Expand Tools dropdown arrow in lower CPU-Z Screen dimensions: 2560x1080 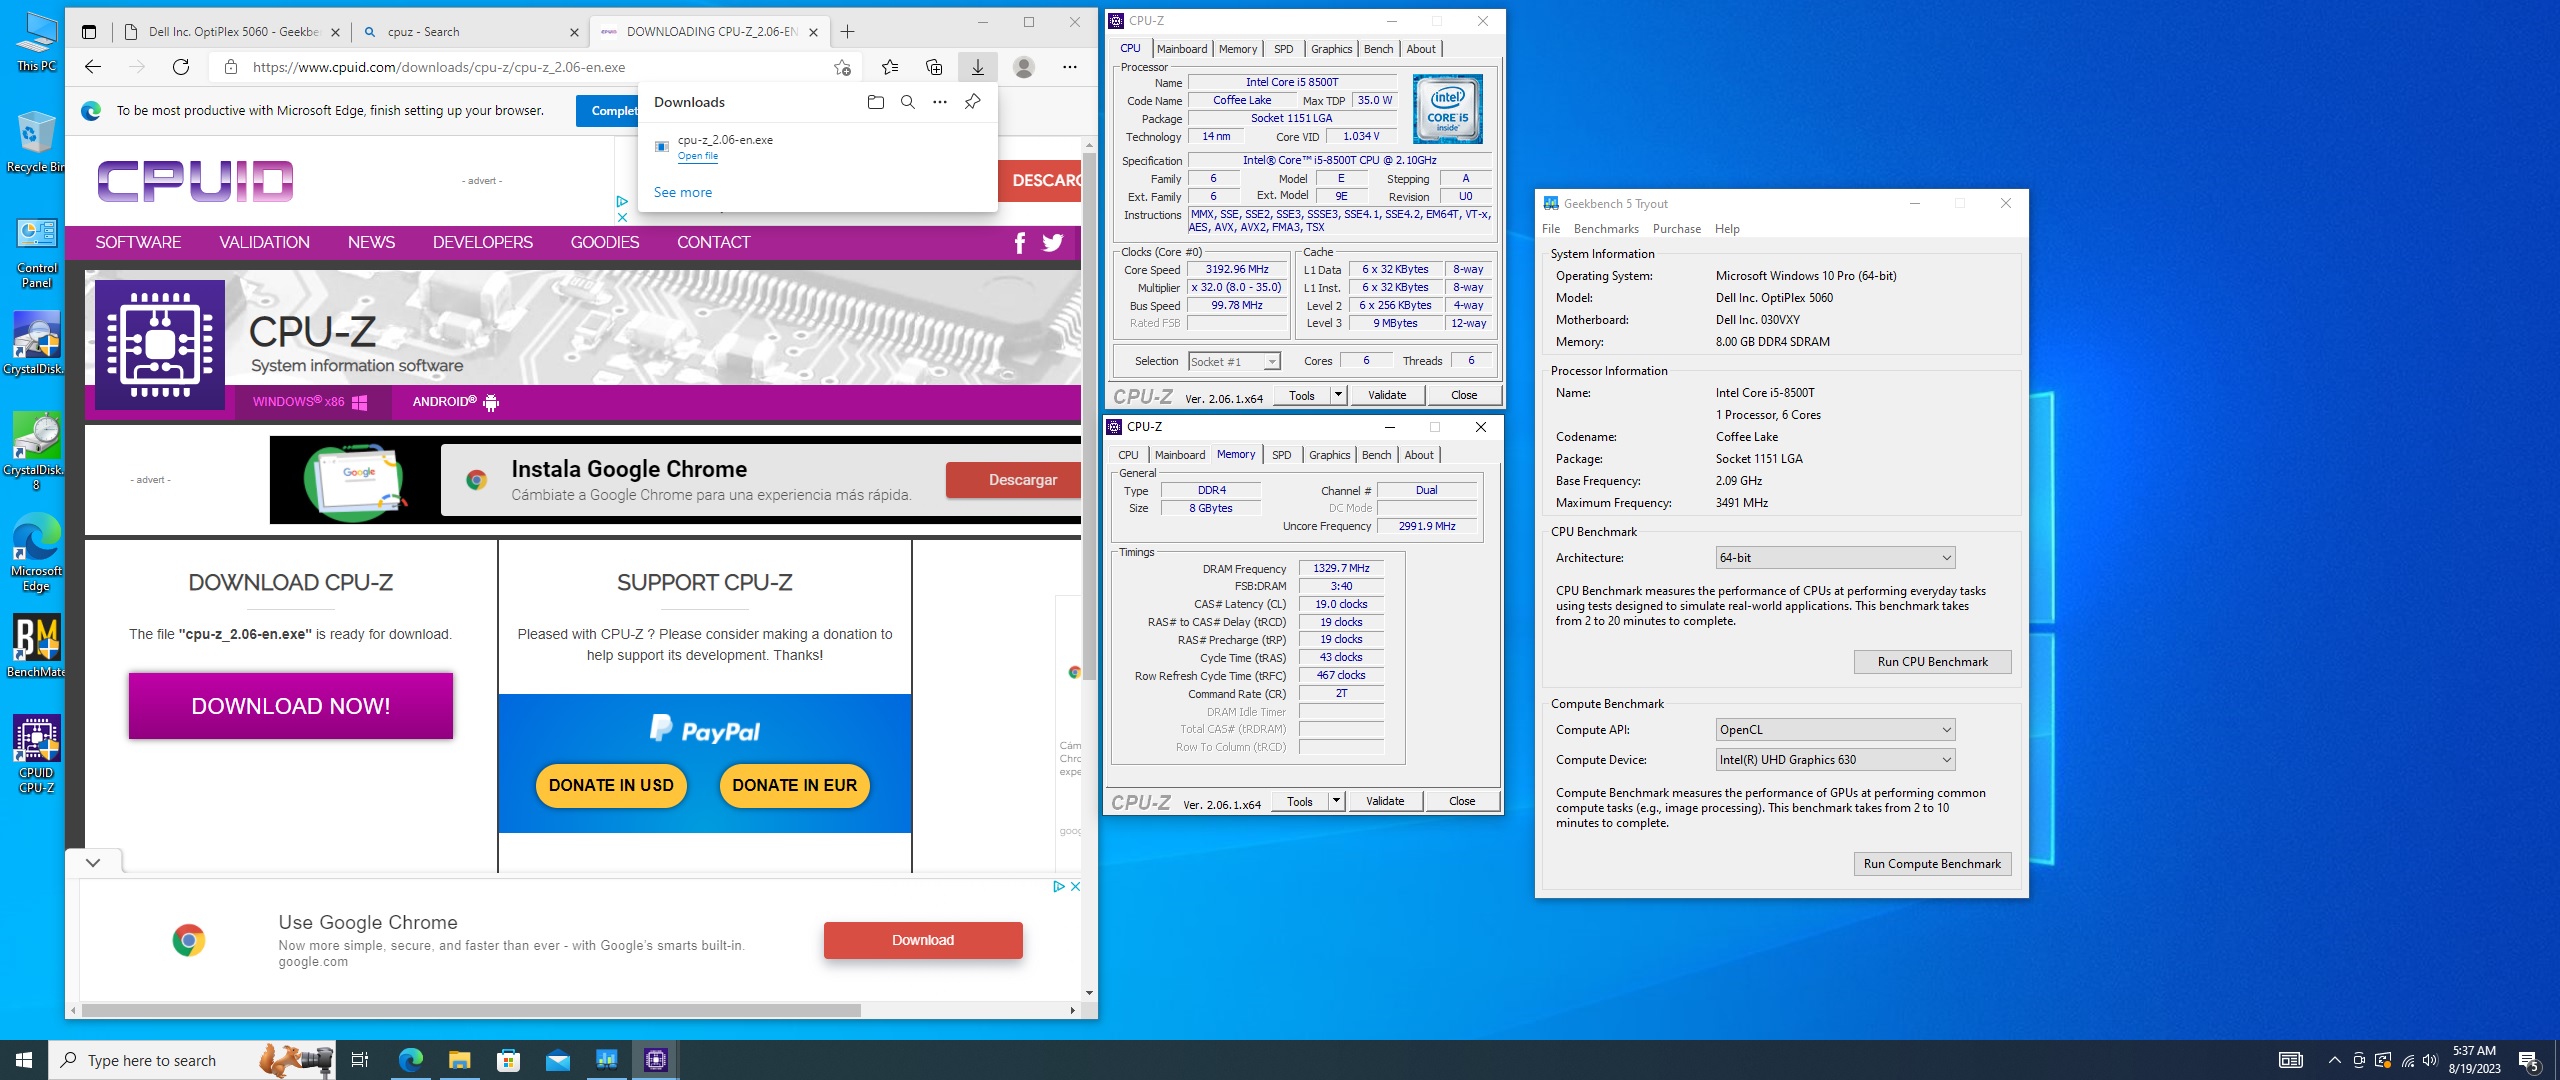pyautogui.click(x=1336, y=801)
